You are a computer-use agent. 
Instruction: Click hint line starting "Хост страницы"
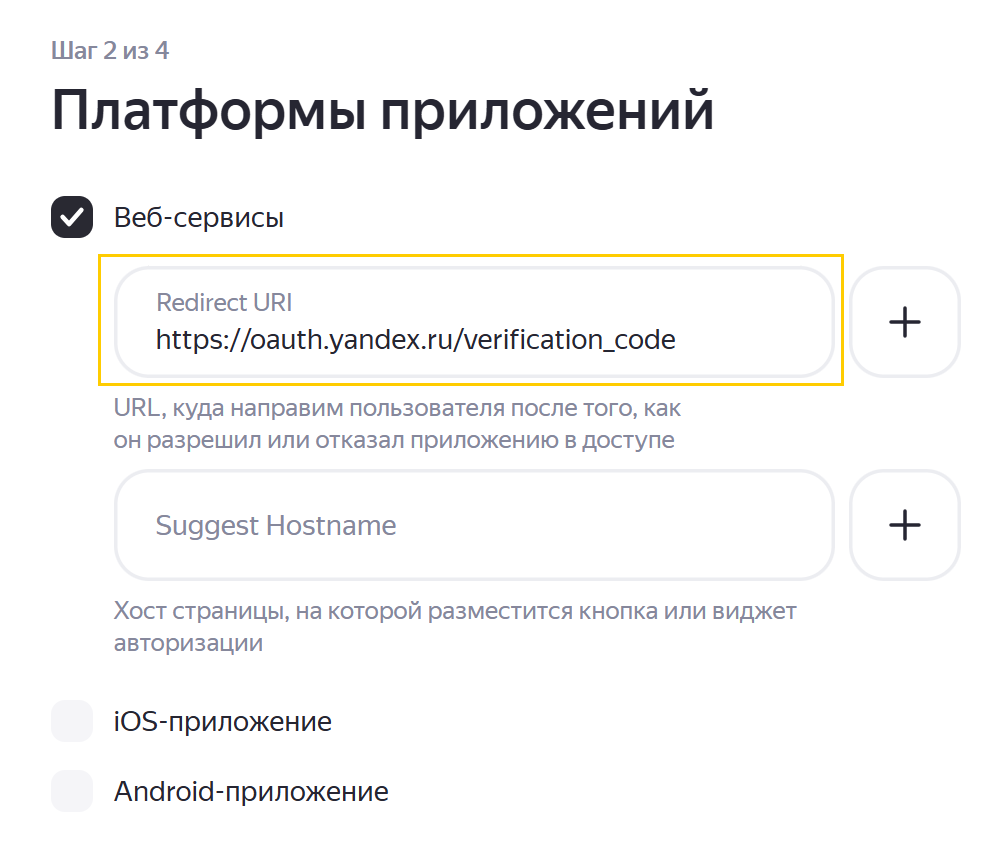455,610
